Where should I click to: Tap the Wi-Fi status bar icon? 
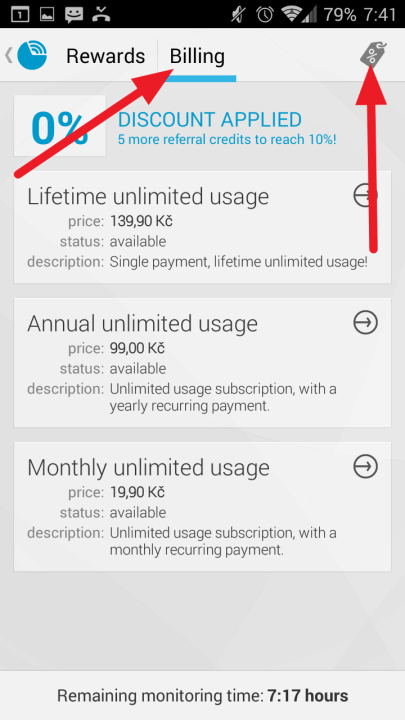click(x=292, y=14)
